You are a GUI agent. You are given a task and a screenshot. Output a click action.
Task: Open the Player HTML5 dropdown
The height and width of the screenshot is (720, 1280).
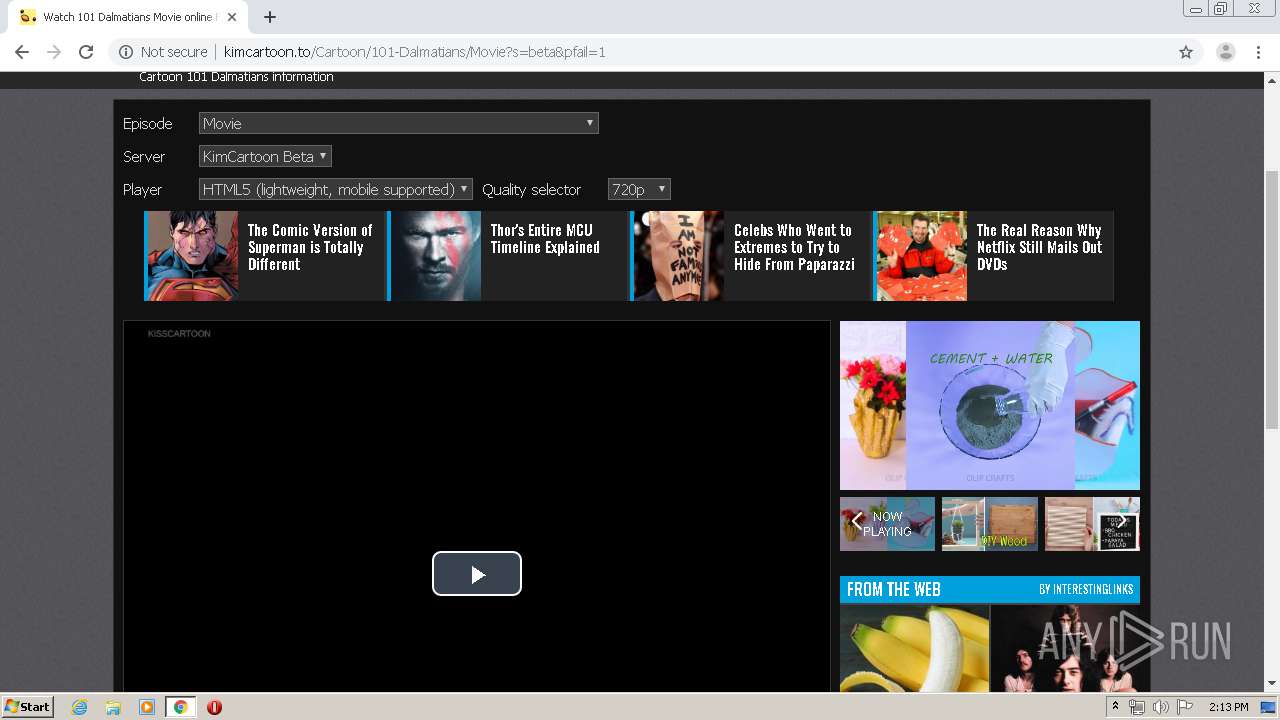pos(335,189)
